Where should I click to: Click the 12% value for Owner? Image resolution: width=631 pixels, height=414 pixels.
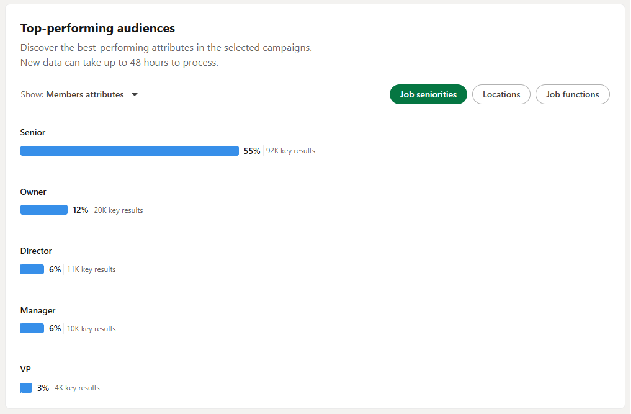[80, 210]
